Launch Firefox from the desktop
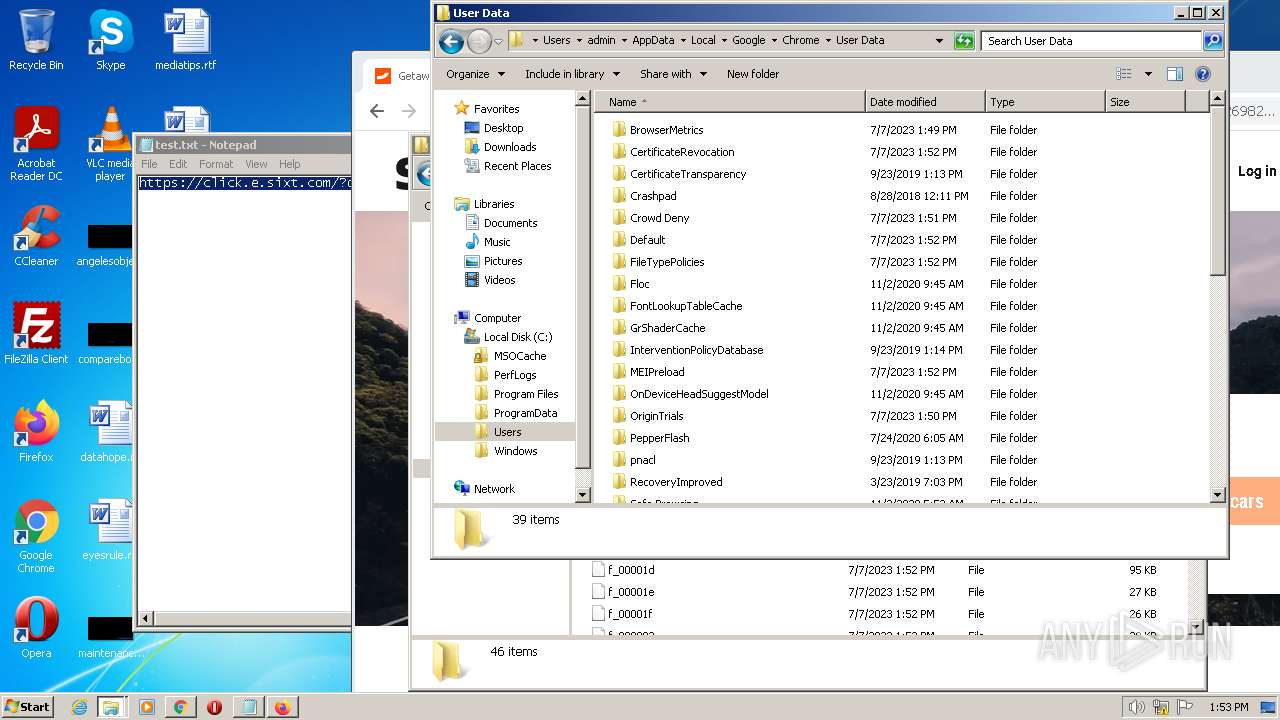This screenshot has width=1280, height=720. pos(36,432)
